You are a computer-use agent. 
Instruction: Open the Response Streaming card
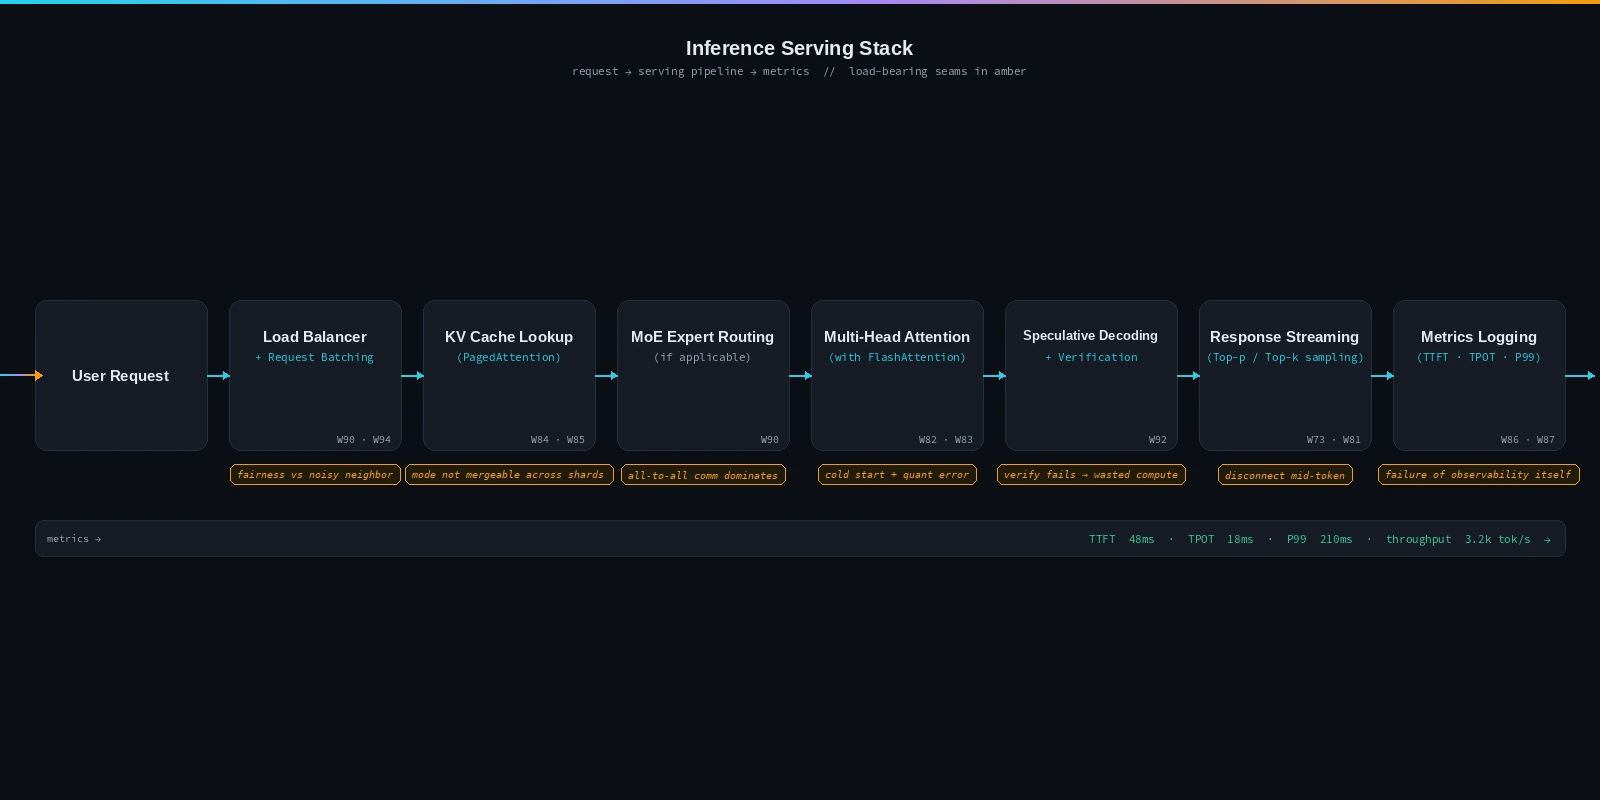click(x=1285, y=375)
